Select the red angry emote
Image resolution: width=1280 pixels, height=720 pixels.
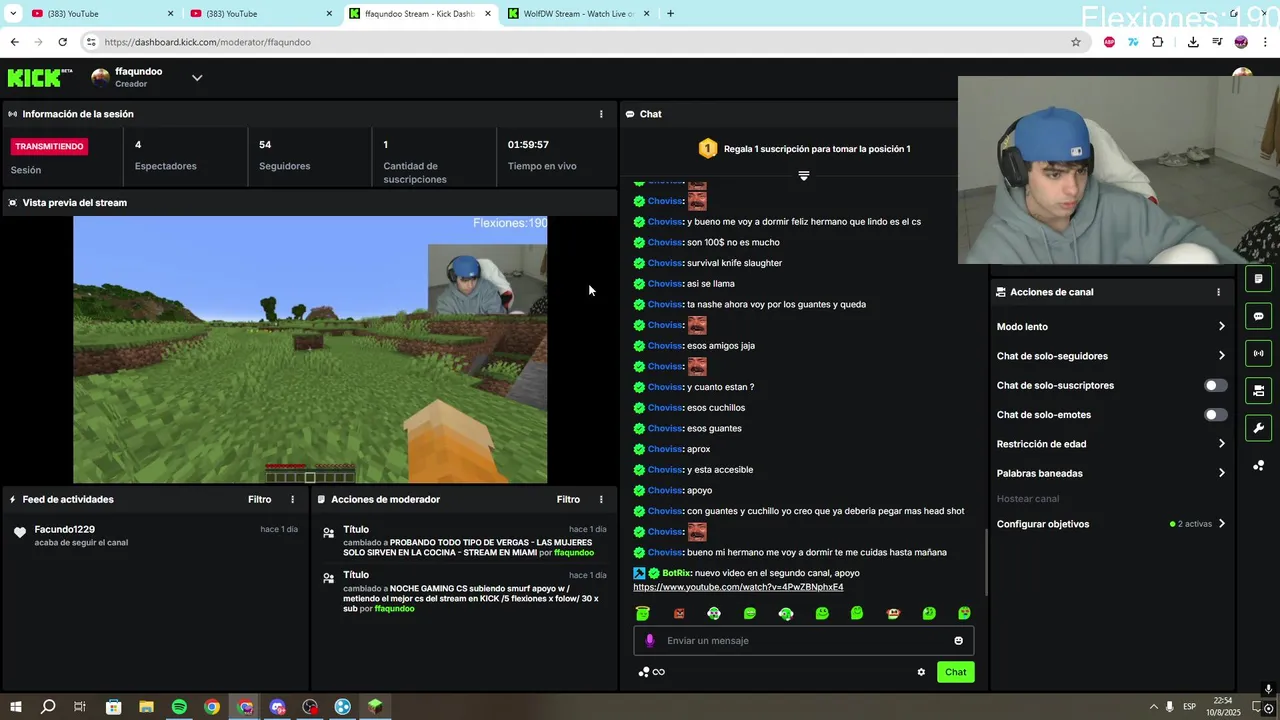point(679,613)
